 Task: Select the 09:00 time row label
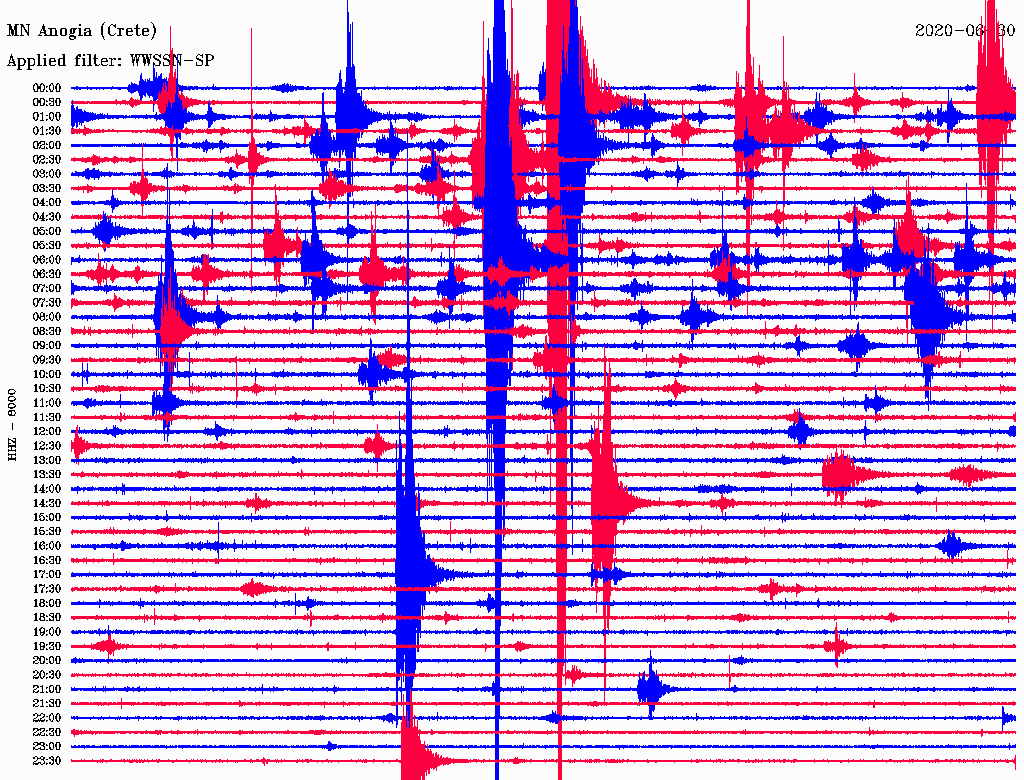point(47,346)
